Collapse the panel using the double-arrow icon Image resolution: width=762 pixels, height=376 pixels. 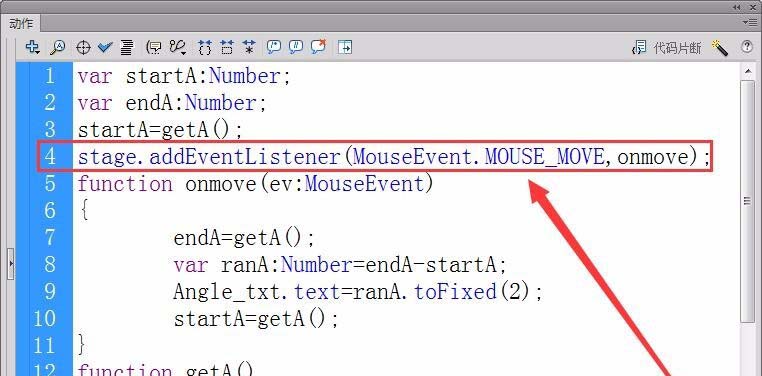(x=737, y=7)
